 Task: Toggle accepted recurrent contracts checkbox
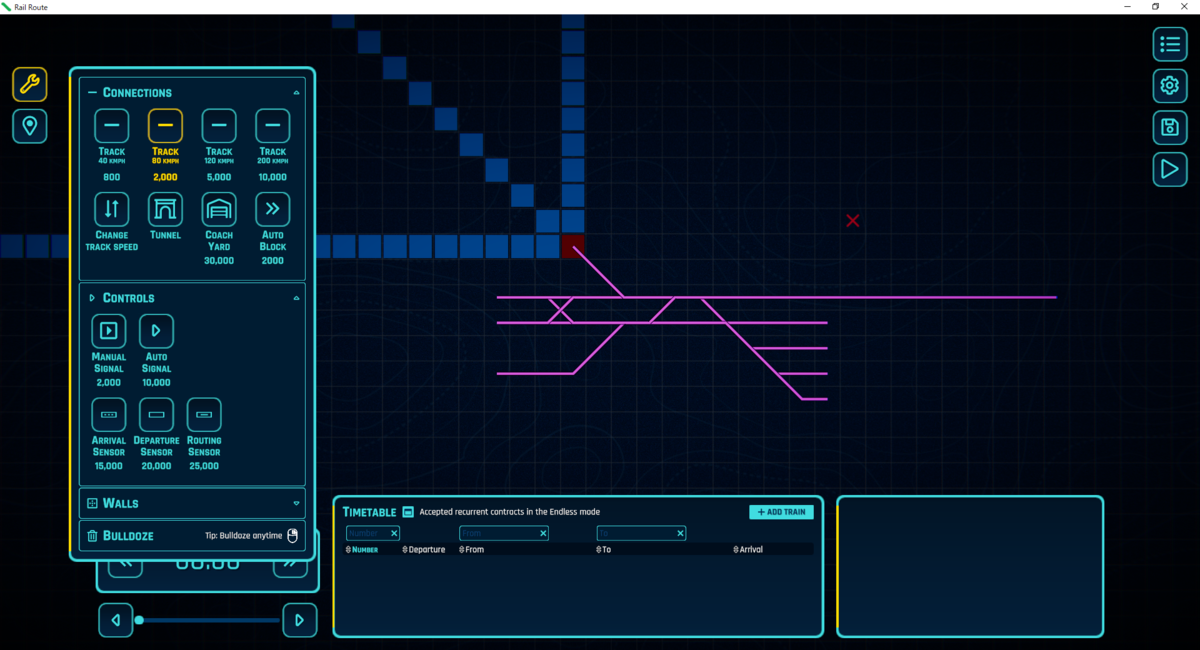(x=408, y=512)
